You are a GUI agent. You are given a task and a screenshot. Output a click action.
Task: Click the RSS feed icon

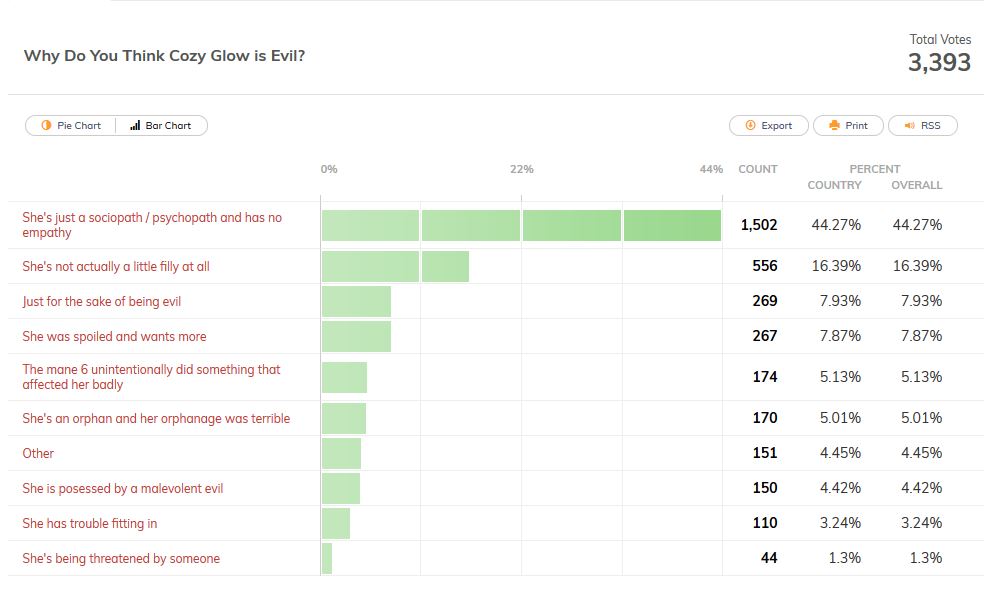[909, 126]
